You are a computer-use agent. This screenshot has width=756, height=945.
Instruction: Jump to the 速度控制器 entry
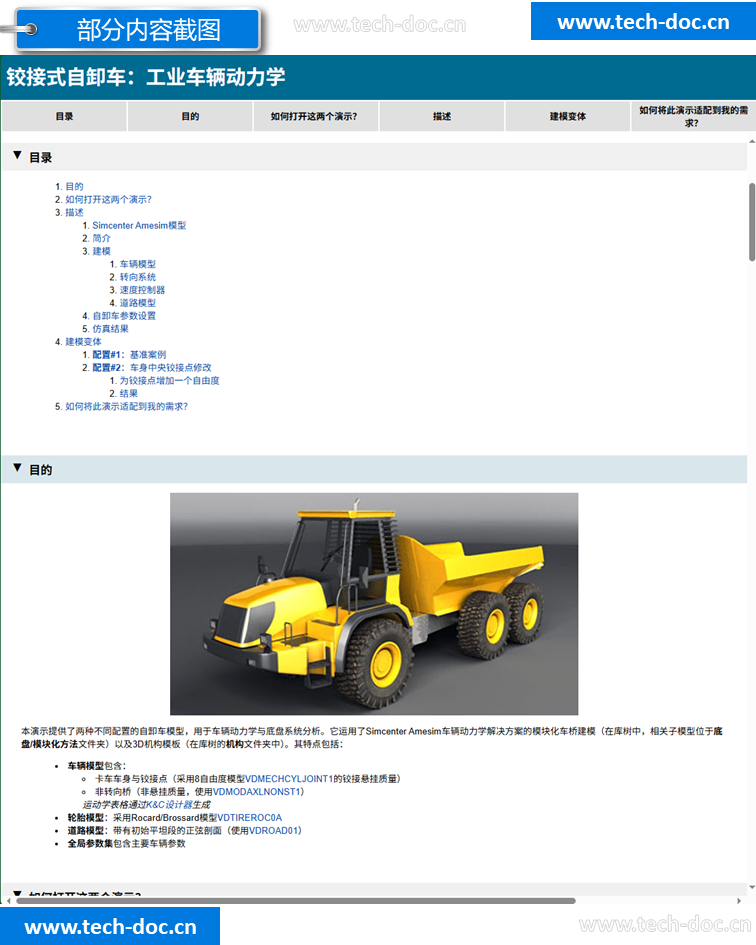pyautogui.click(x=142, y=290)
